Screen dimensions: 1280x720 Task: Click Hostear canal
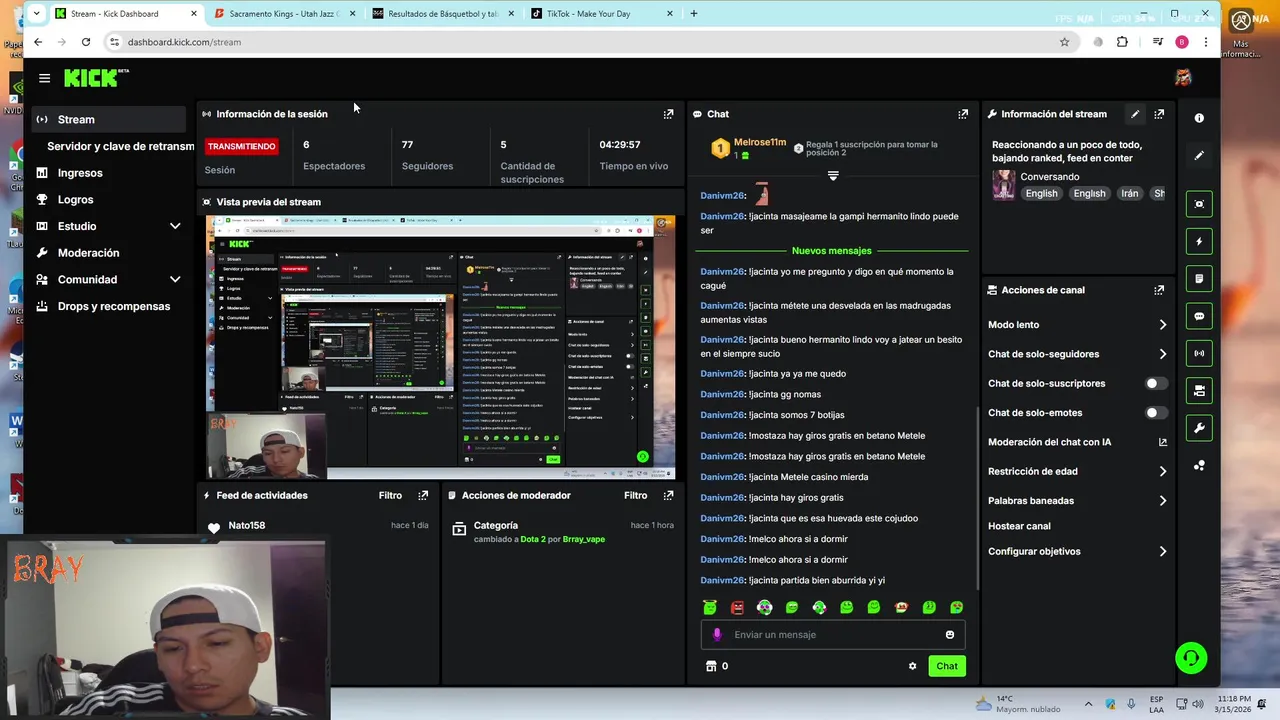1019,526
